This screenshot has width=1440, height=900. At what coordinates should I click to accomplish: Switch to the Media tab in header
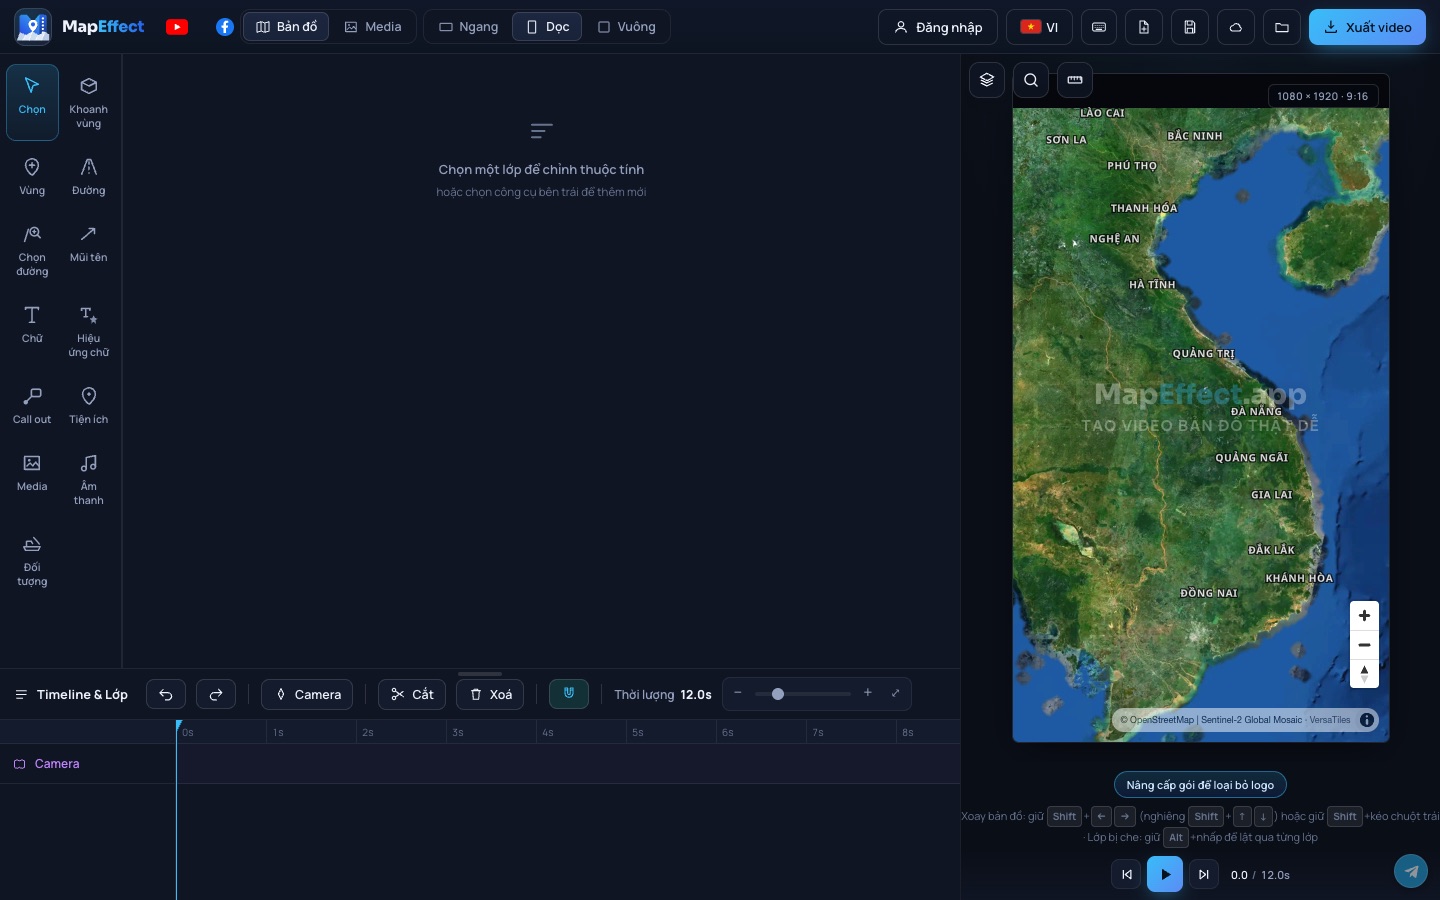pos(373,27)
